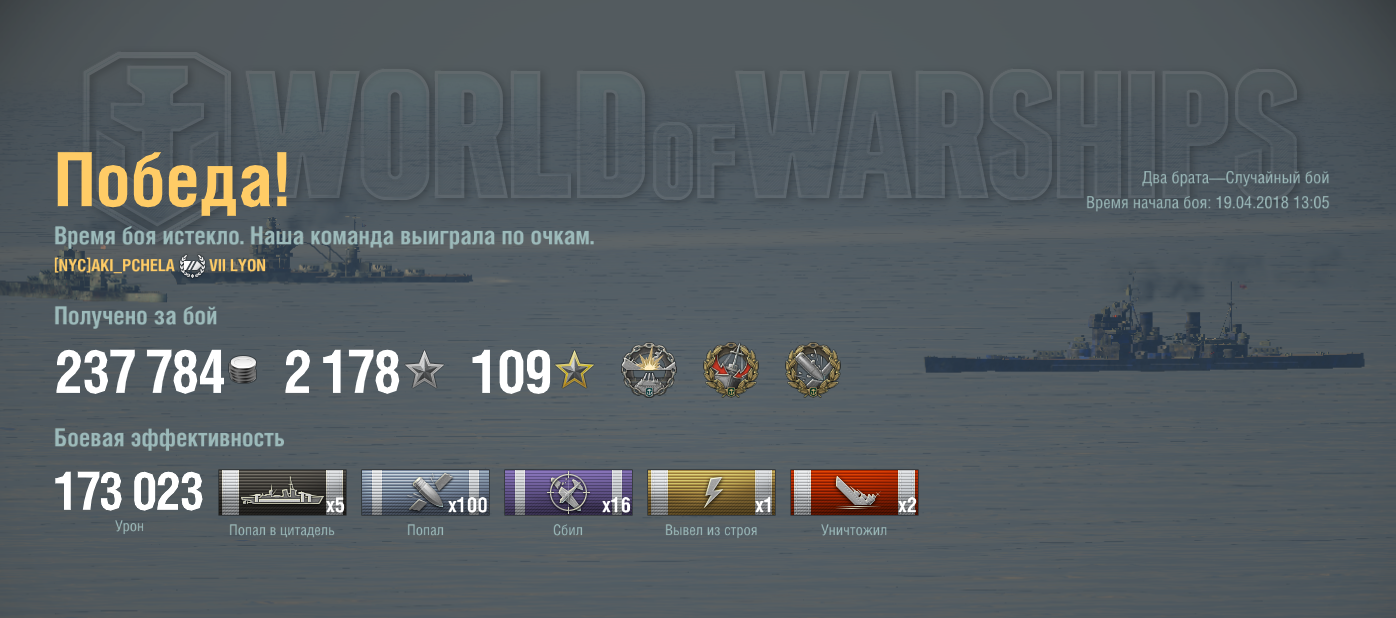Click the first achievement medal with explosion
The image size is (1396, 618).
(x=648, y=370)
